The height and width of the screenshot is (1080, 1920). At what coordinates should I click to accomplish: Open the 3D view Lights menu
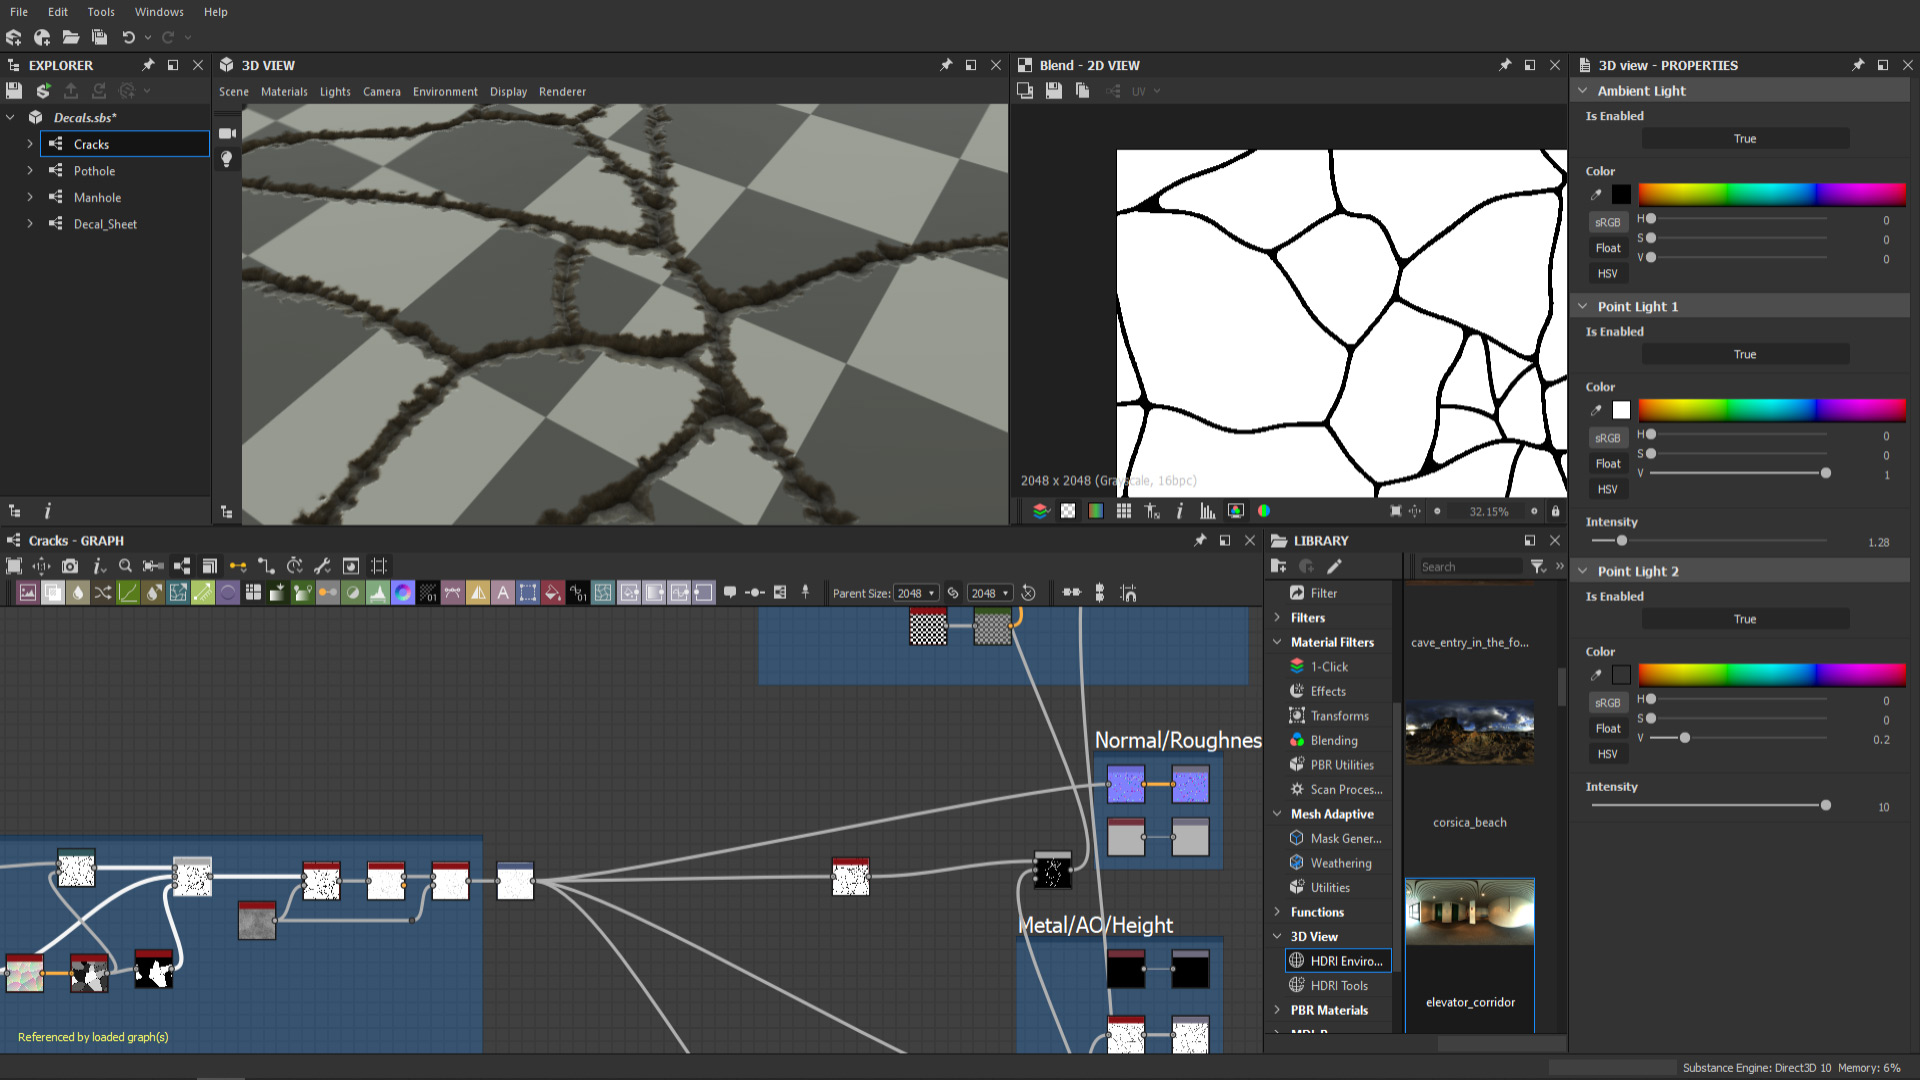click(x=335, y=92)
